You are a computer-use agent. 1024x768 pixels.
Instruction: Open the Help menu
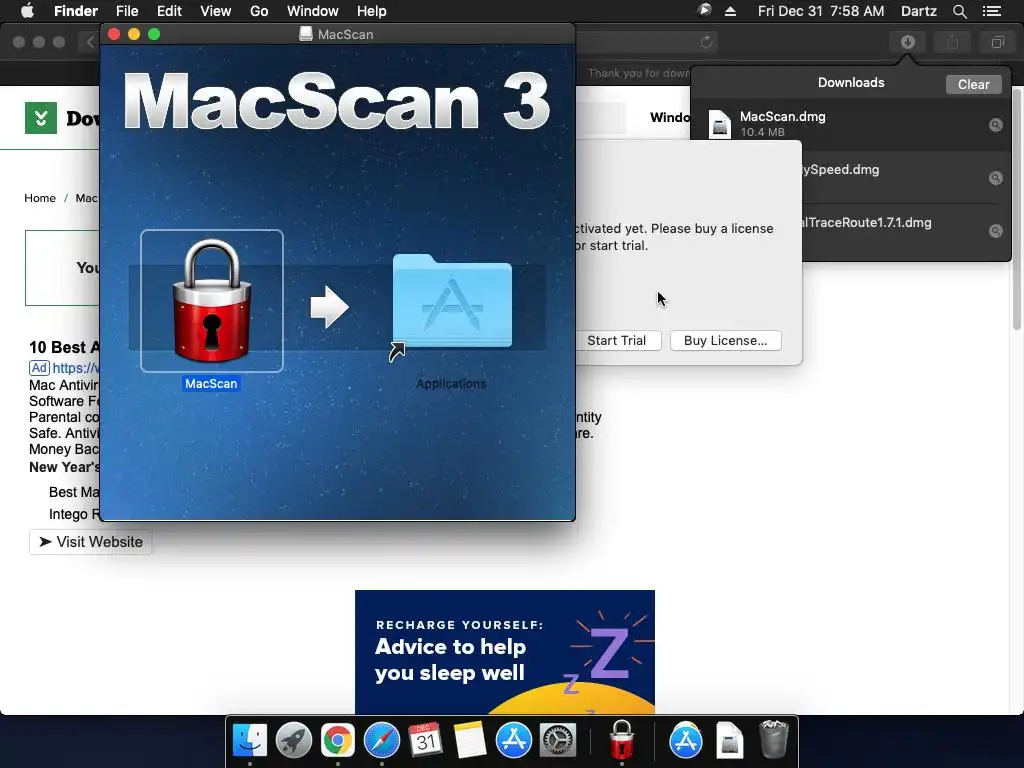[372, 11]
